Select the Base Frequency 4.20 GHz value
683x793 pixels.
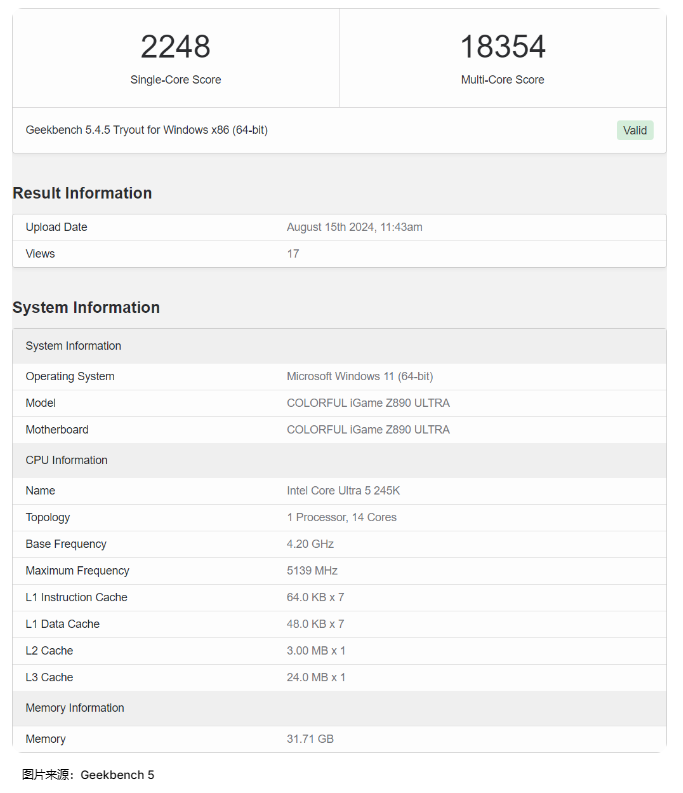coord(310,544)
